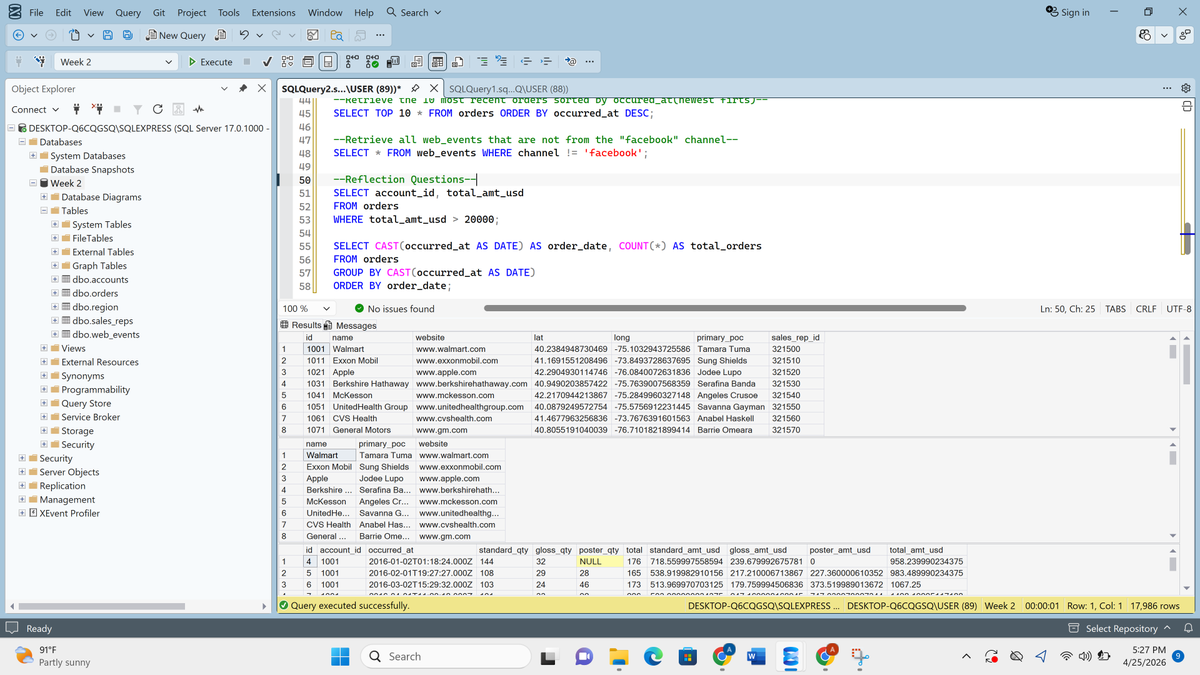Click Activity Monitor pulse icon in Object Explorer
The height and width of the screenshot is (675, 1200).
coord(198,109)
